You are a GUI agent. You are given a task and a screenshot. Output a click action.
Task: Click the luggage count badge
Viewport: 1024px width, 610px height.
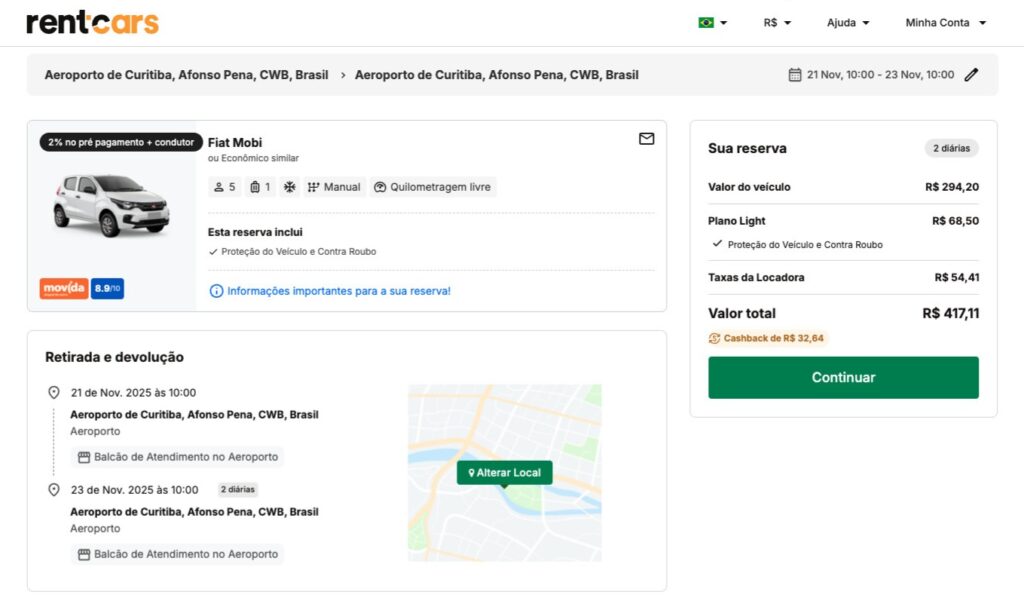click(260, 187)
